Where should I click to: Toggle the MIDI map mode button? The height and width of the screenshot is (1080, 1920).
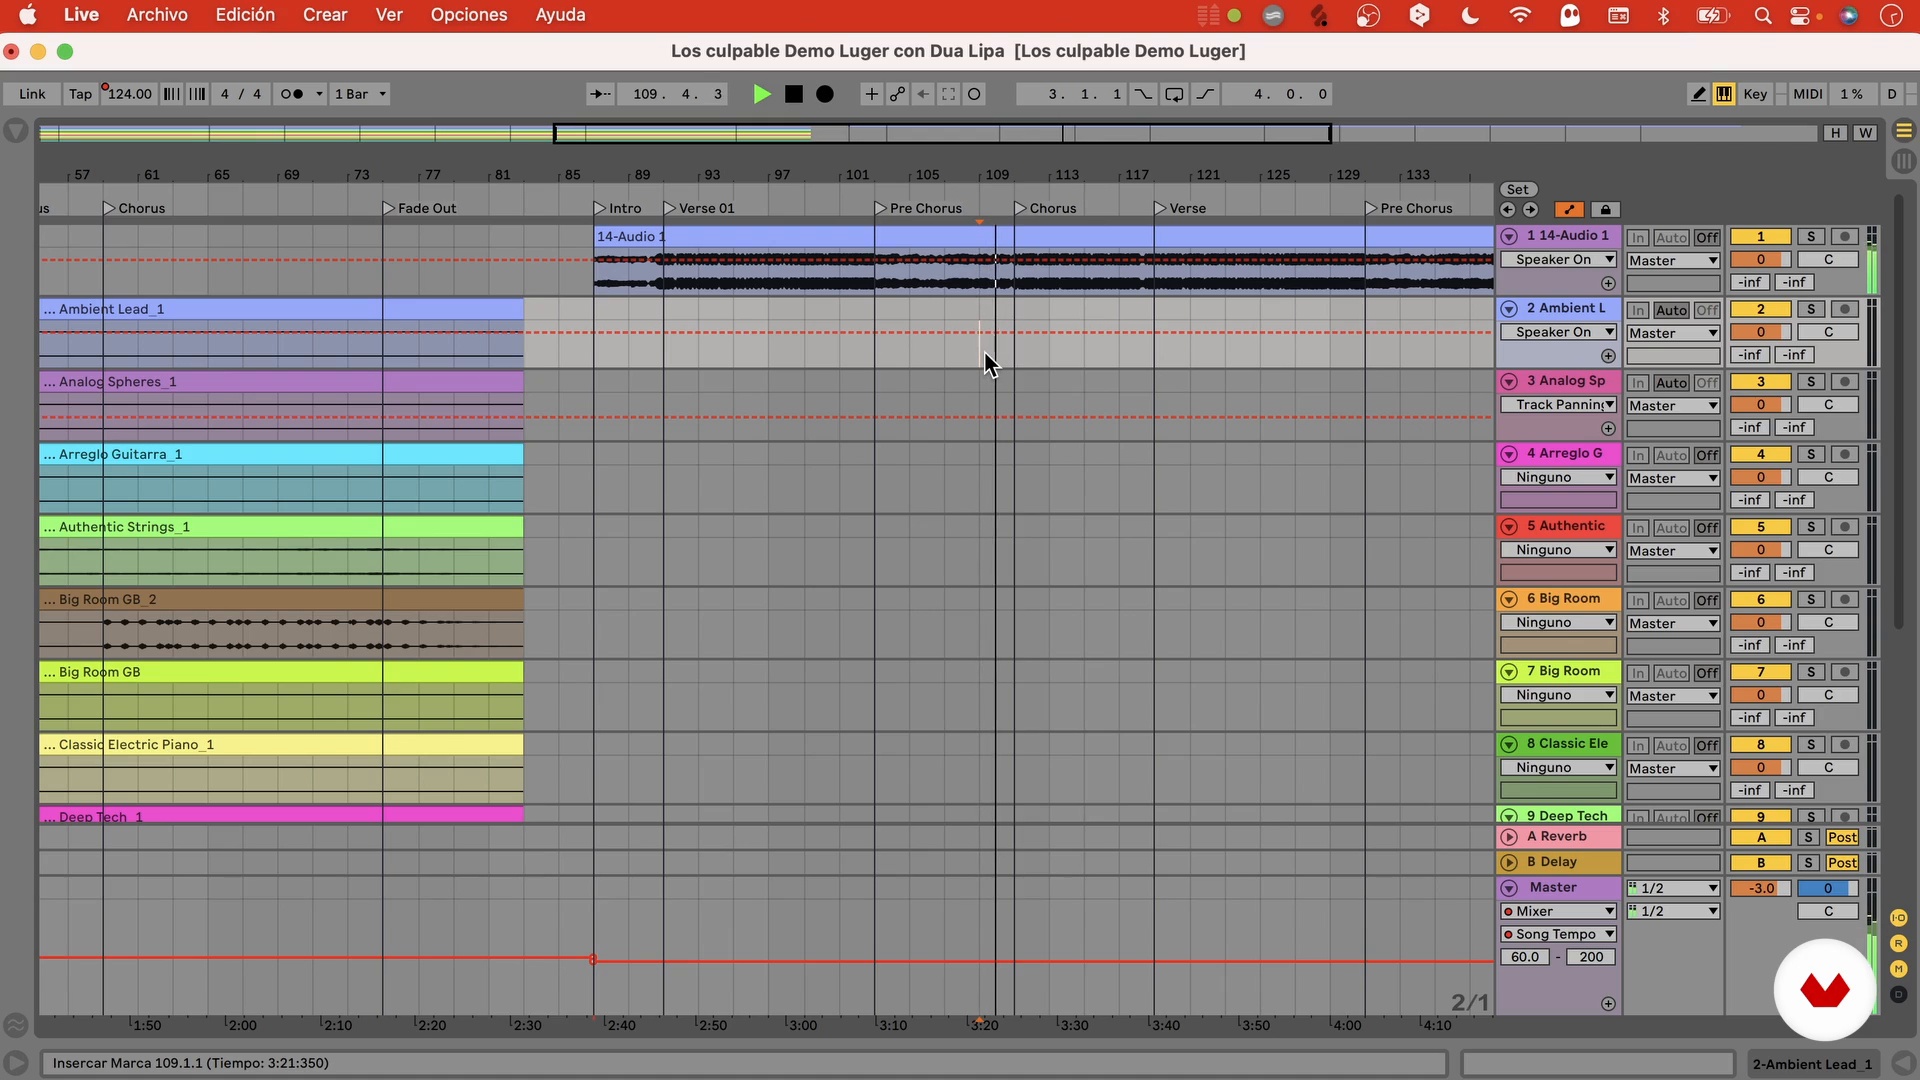[1807, 94]
